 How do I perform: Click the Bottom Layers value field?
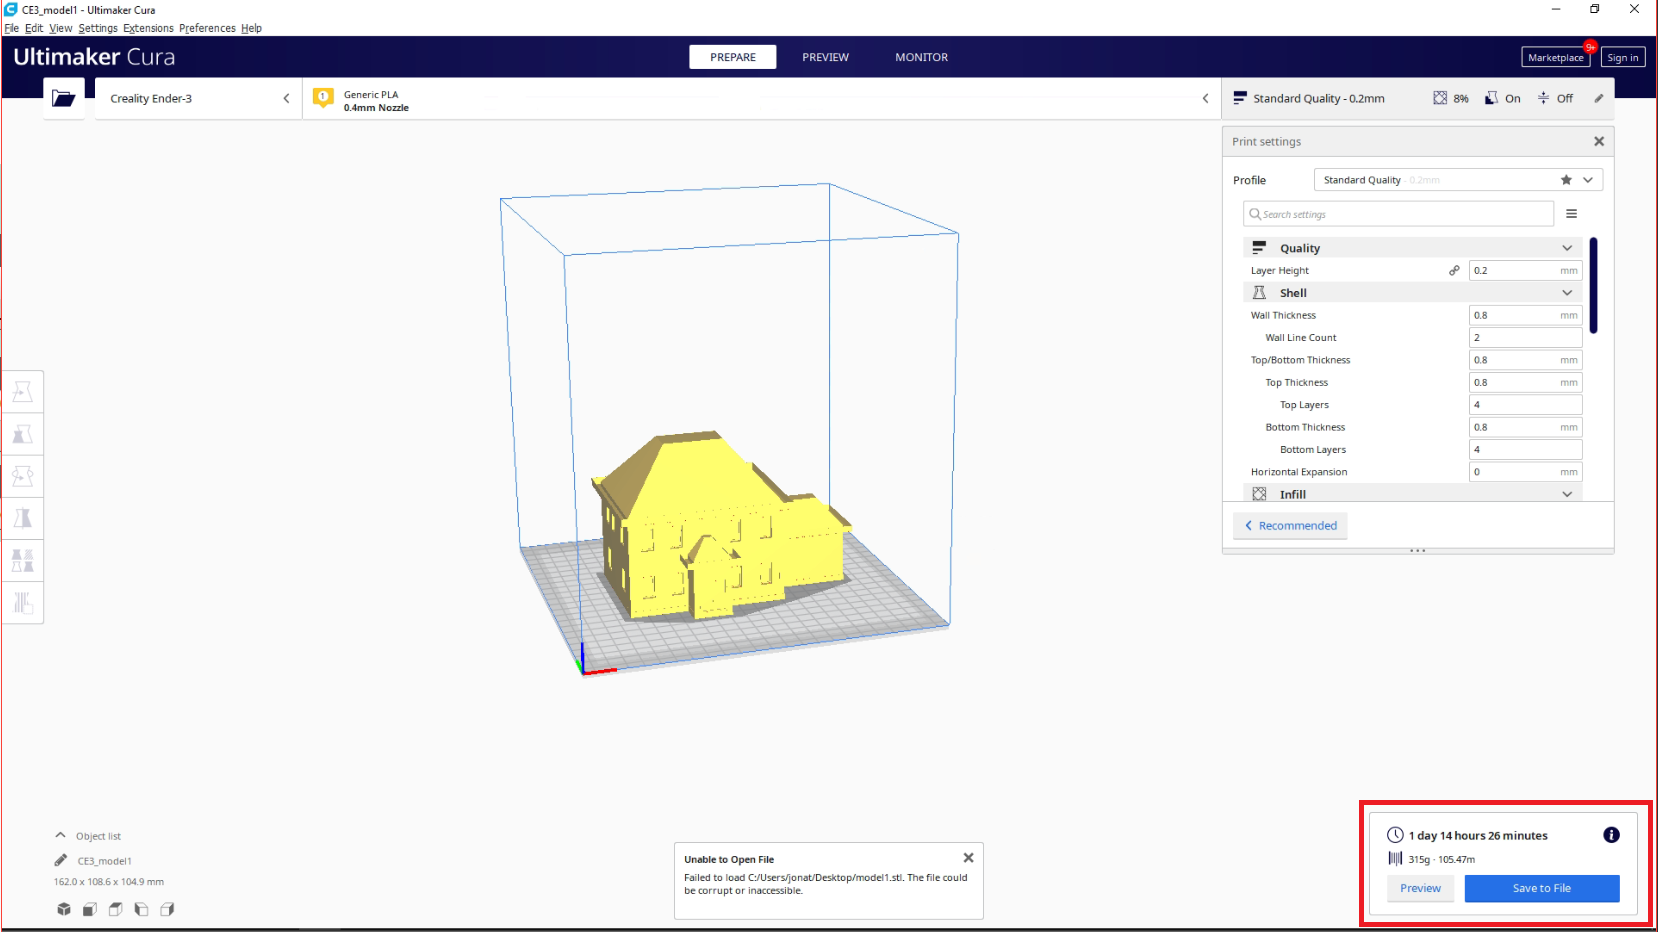(1525, 449)
